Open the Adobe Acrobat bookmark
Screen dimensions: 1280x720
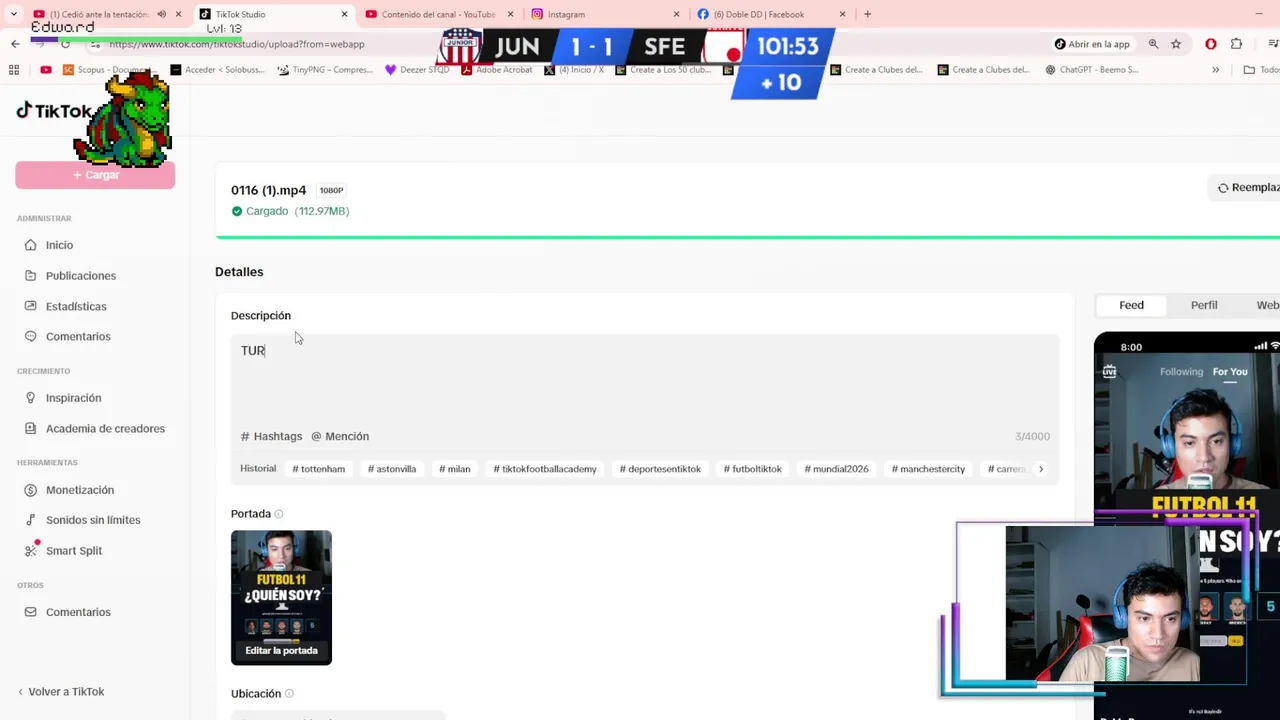[497, 70]
